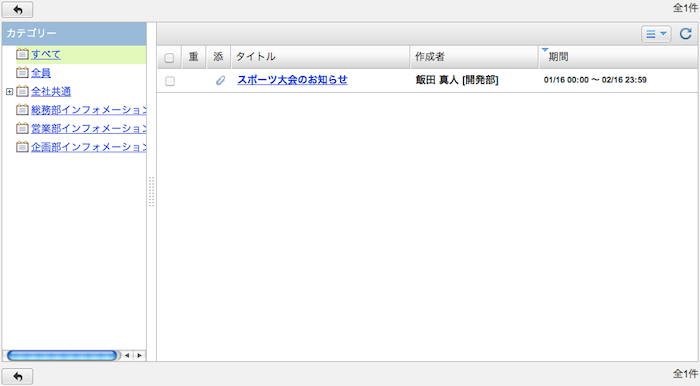Click the top back arrow button

pos(17,9)
